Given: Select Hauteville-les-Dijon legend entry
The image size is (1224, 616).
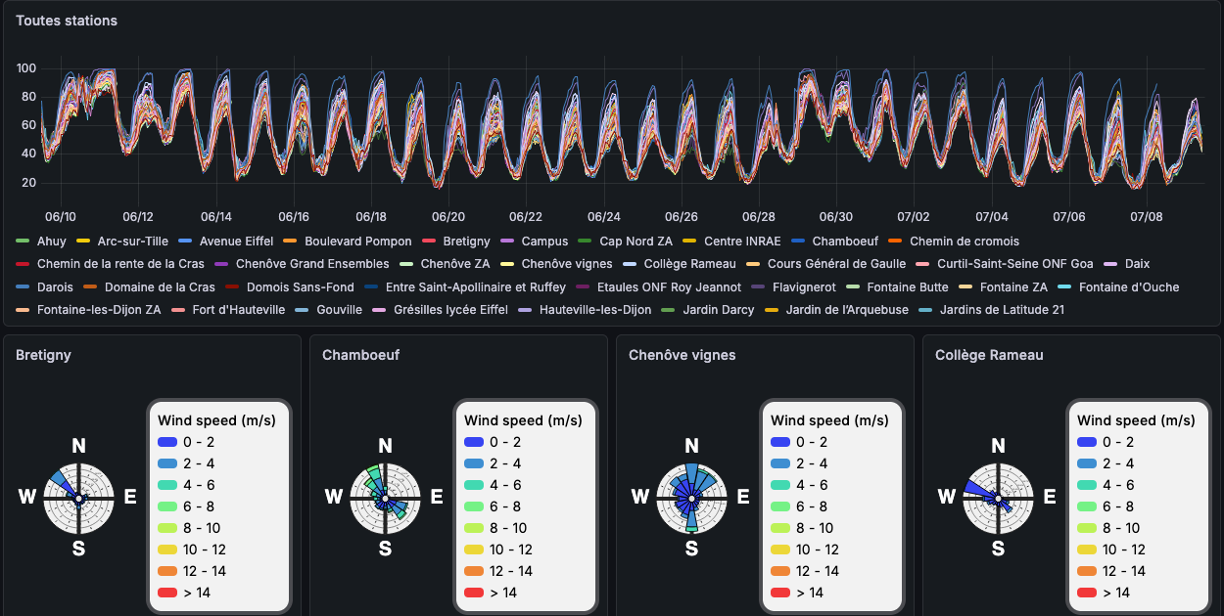Looking at the screenshot, I should (x=595, y=310).
